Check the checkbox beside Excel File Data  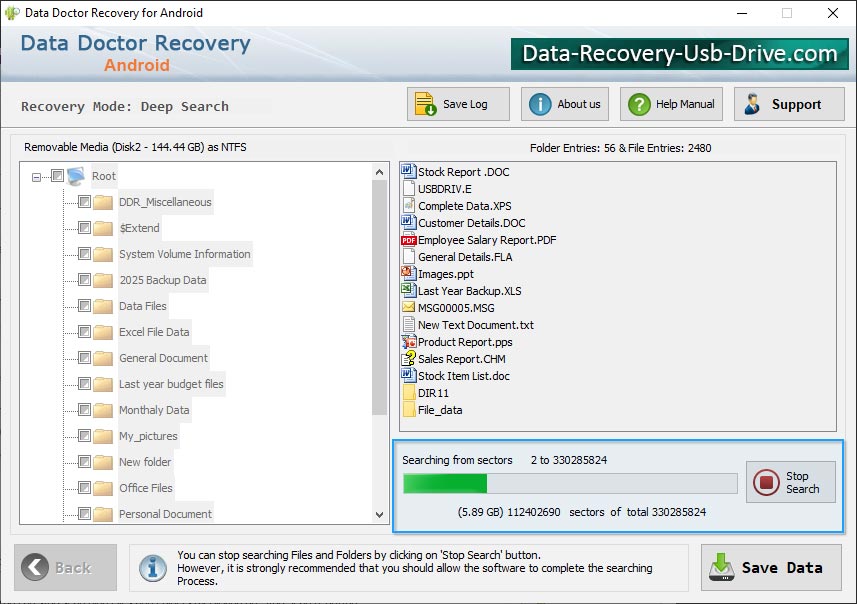tap(86, 332)
